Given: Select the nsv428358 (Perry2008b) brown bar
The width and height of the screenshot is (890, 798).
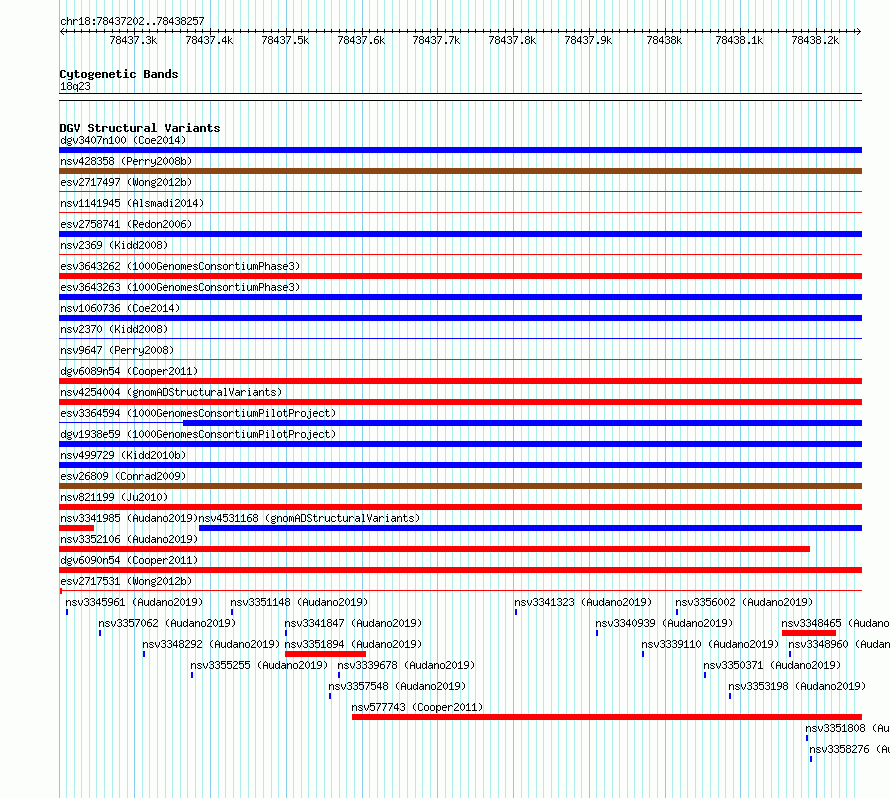Looking at the screenshot, I should 460,171.
